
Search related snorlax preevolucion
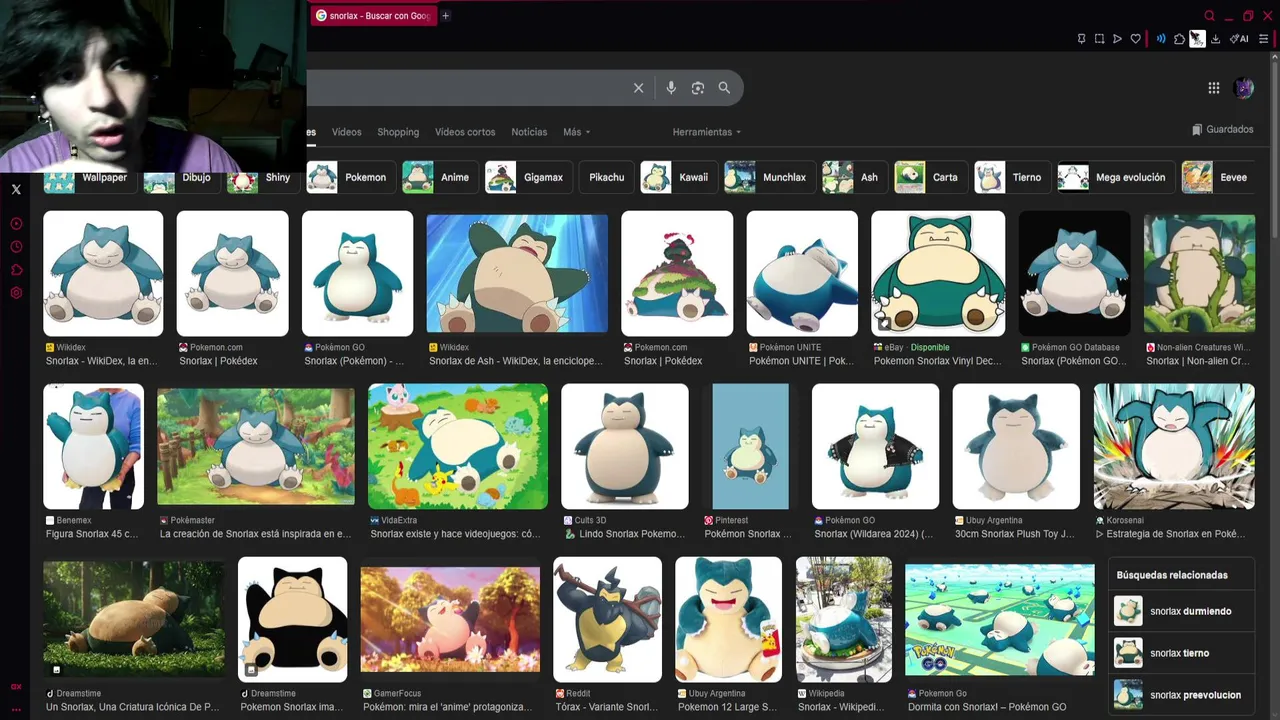pyautogui.click(x=1181, y=695)
